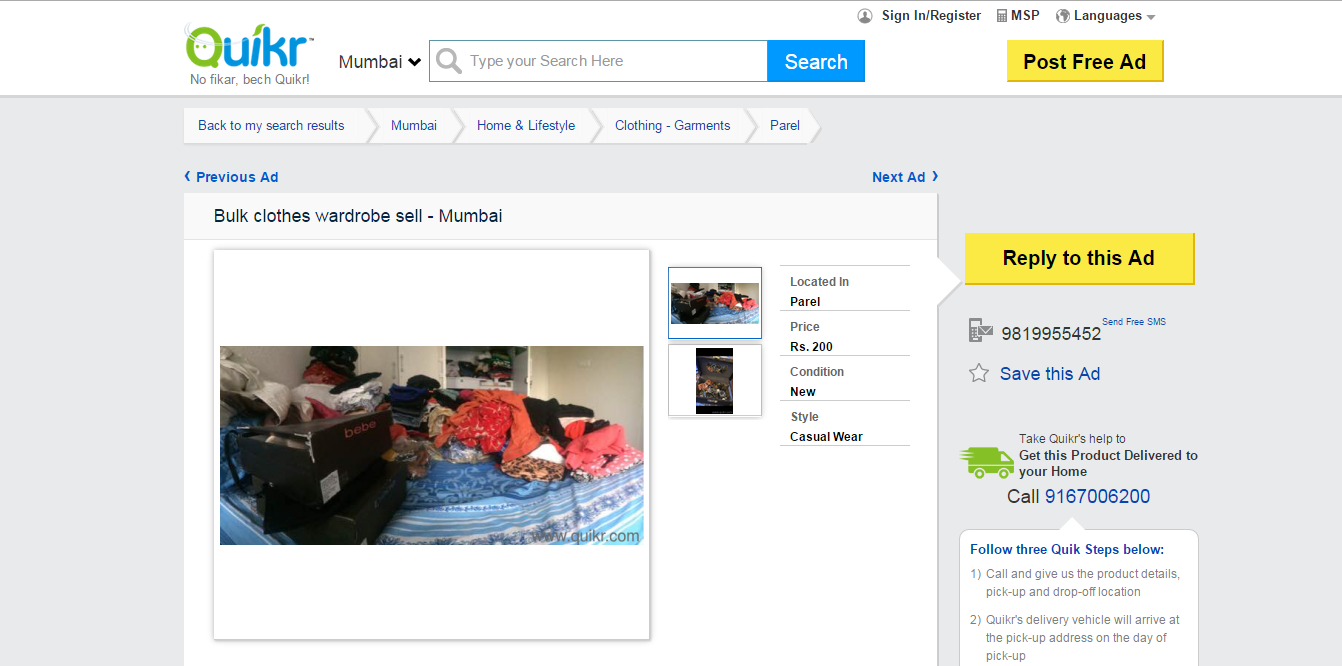
Task: Click the globe icon beside Languages
Action: [1063, 16]
